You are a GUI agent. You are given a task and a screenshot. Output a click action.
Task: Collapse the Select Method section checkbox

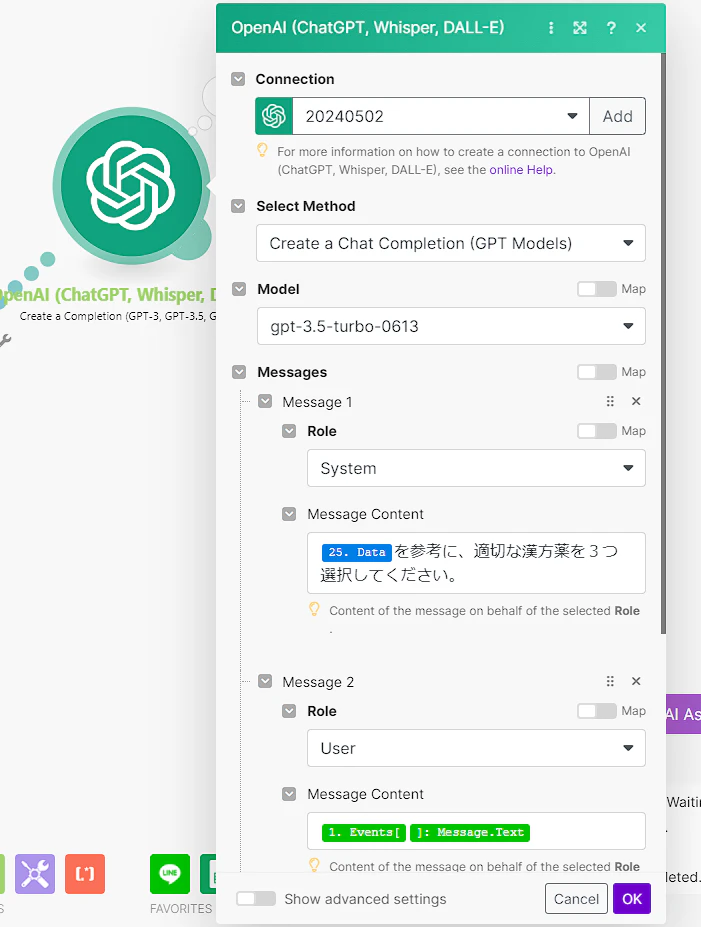tap(238, 206)
